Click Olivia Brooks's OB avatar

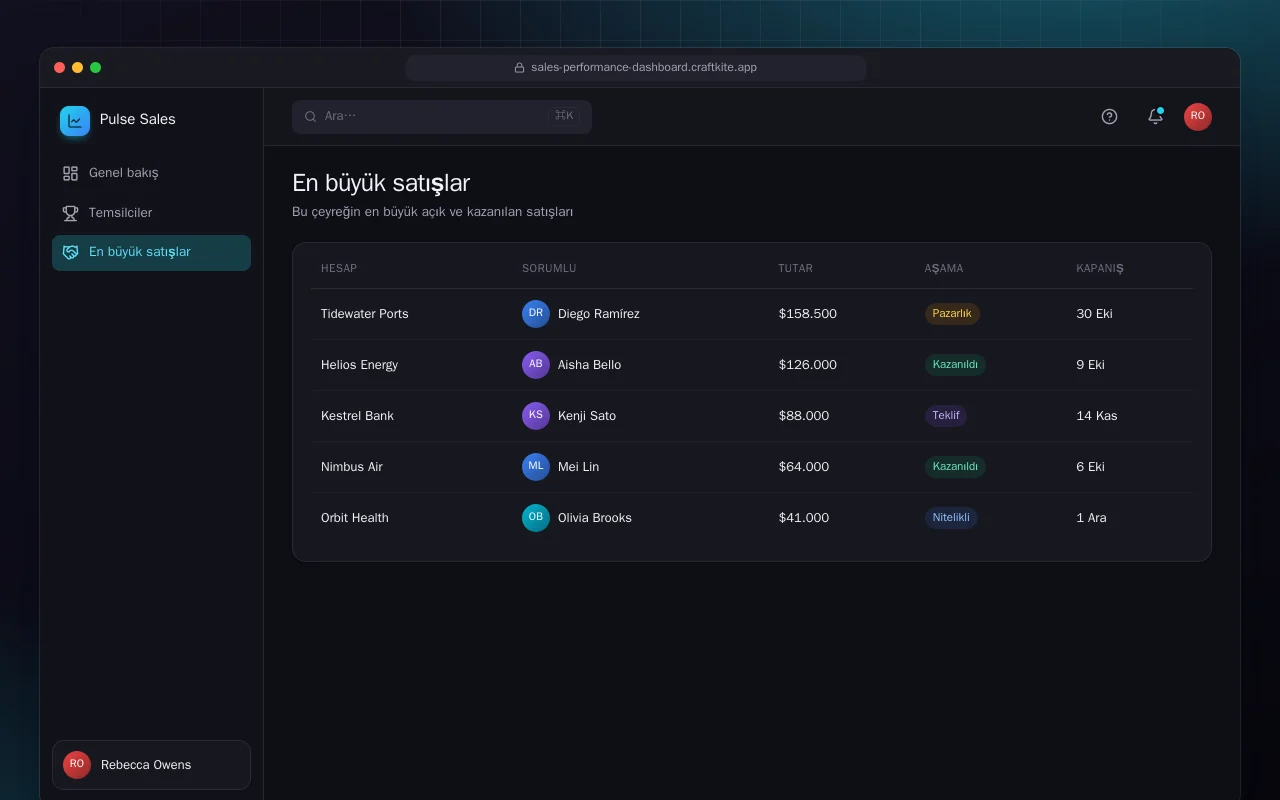536,518
